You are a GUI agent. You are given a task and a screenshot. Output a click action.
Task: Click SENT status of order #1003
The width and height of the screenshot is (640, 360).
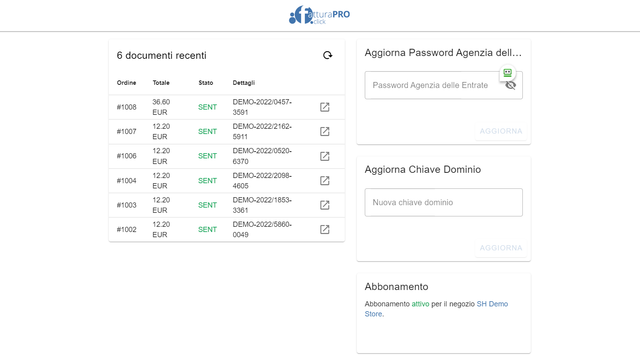pos(207,205)
